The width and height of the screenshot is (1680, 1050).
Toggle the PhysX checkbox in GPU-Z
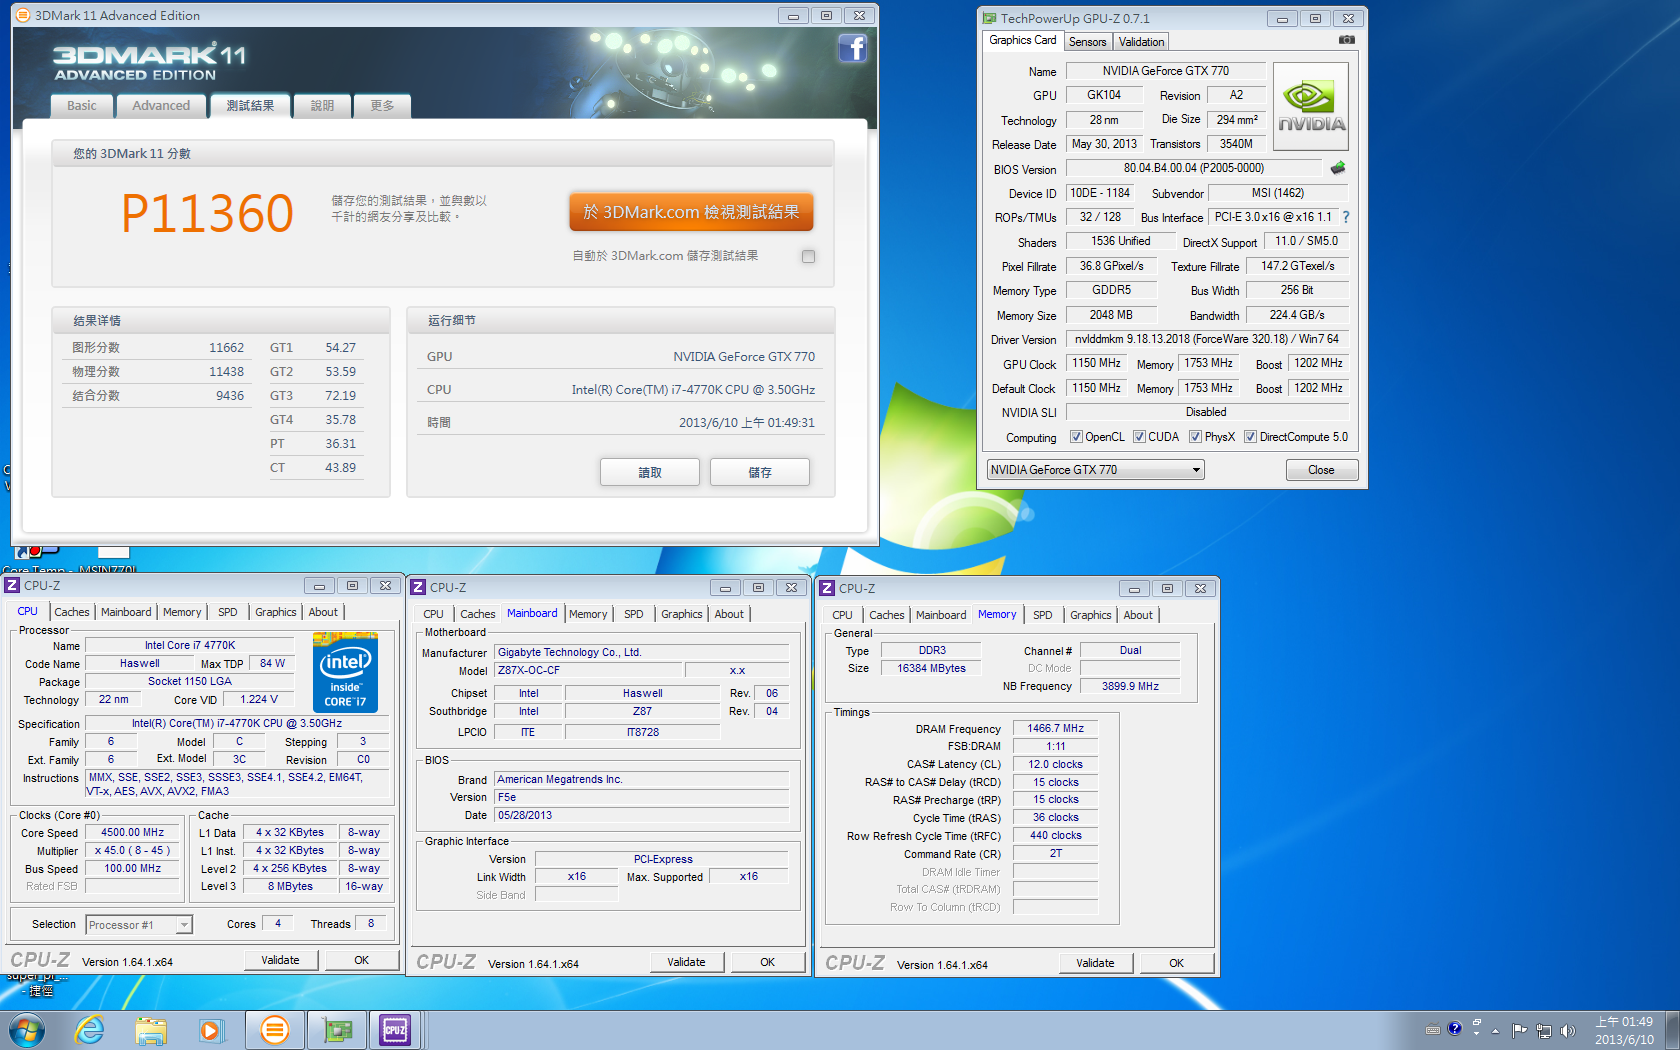click(x=1195, y=437)
